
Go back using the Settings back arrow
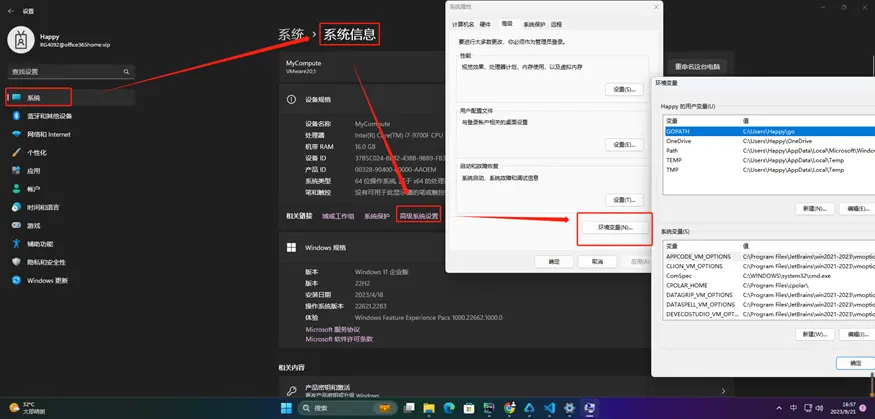[11, 11]
